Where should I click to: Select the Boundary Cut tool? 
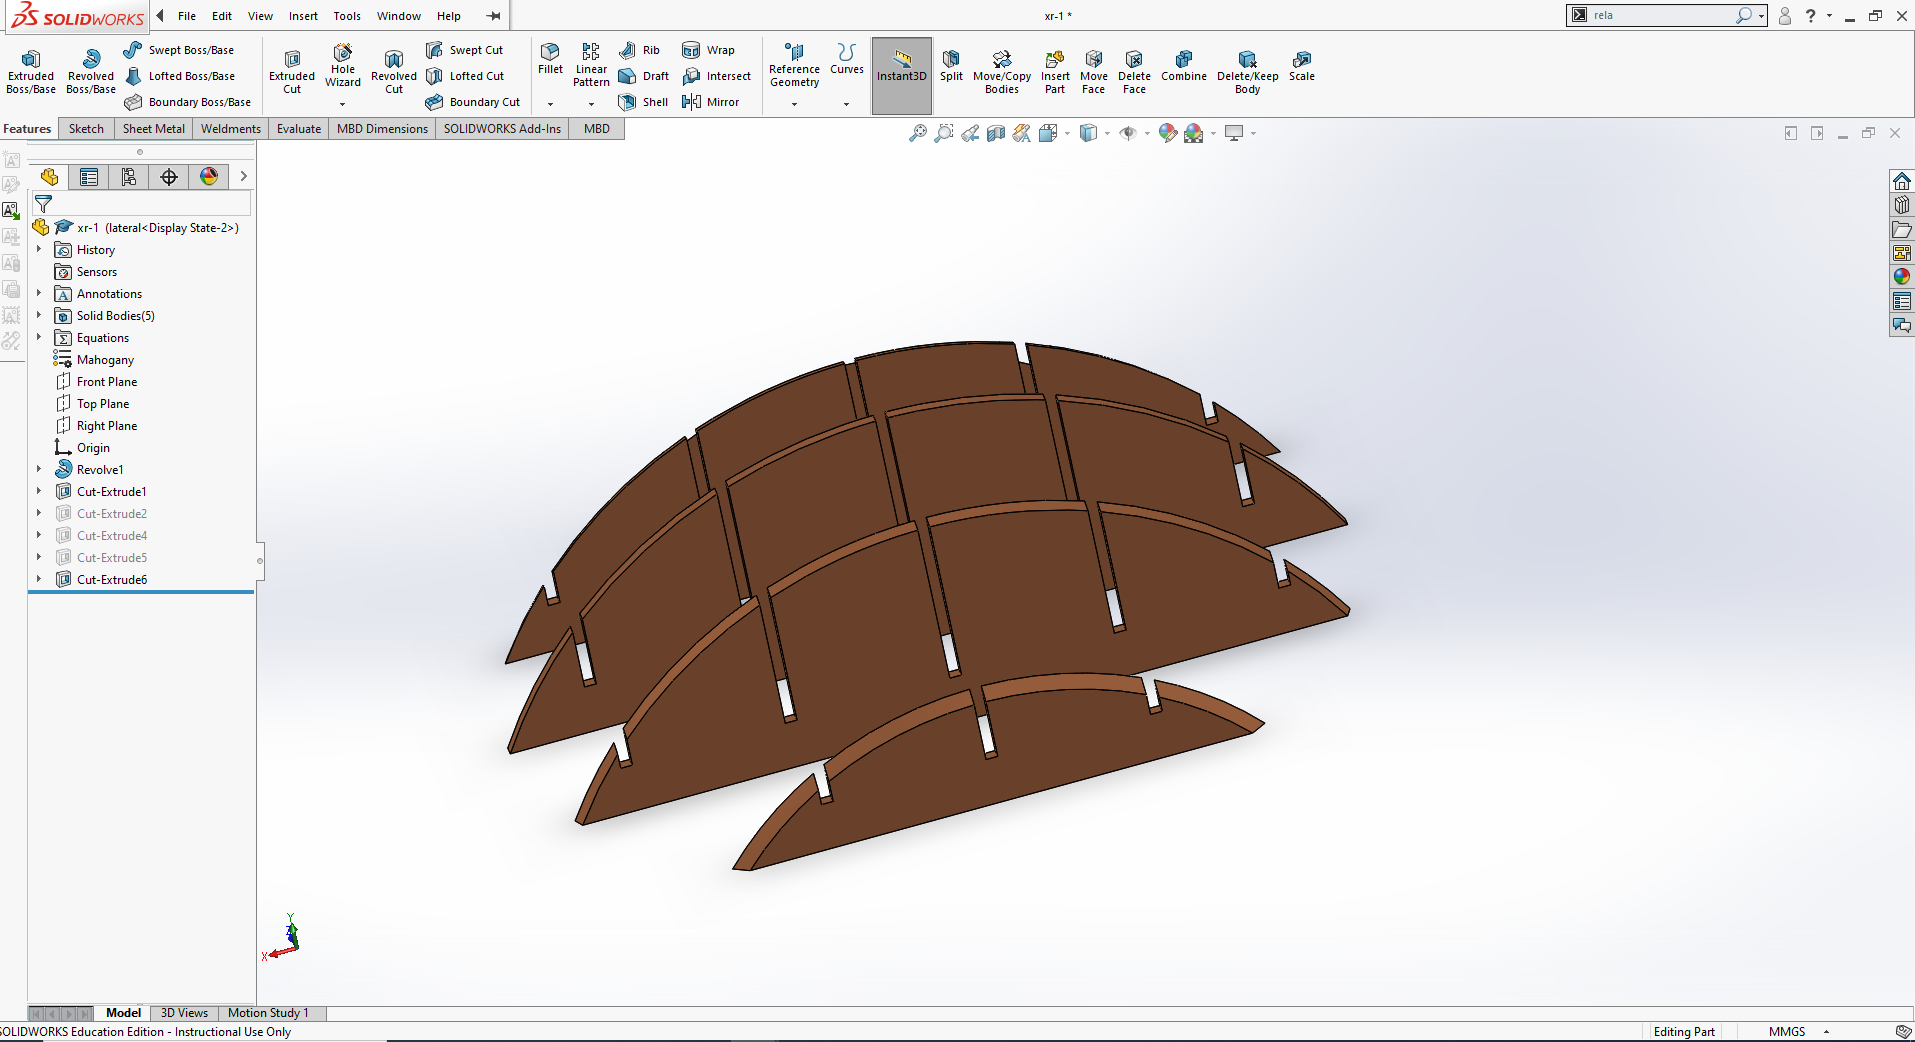click(473, 102)
